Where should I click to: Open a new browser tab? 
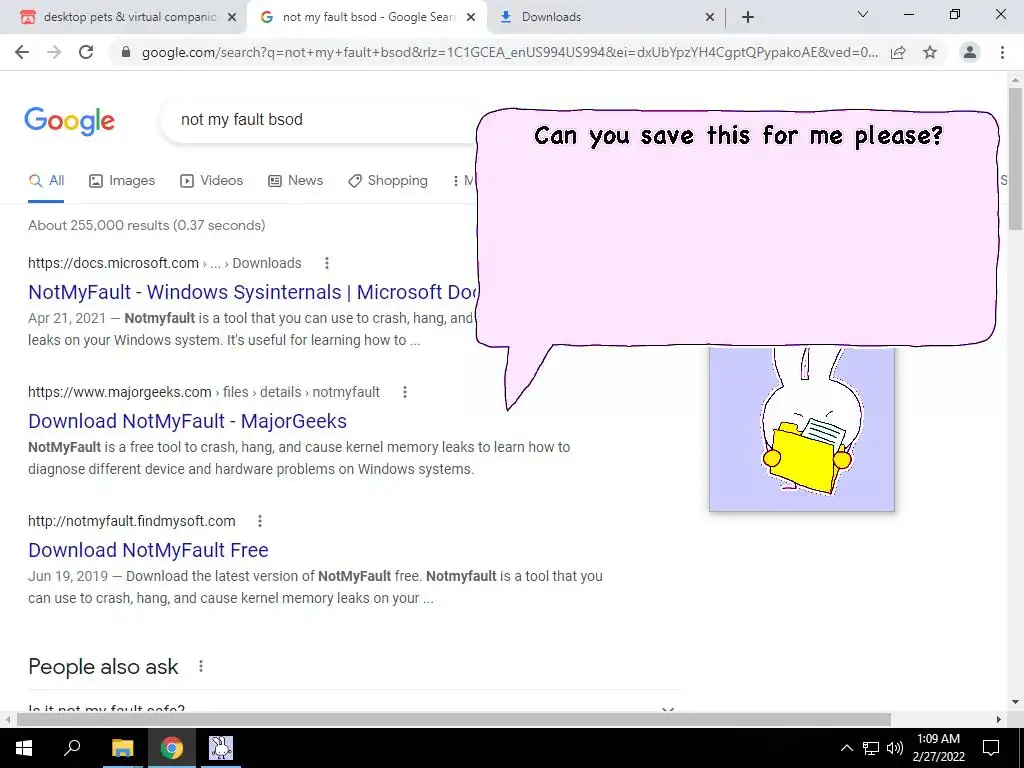pos(748,17)
